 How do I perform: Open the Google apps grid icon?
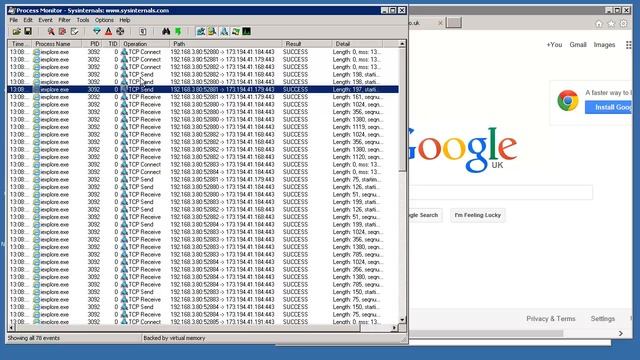click(x=629, y=45)
